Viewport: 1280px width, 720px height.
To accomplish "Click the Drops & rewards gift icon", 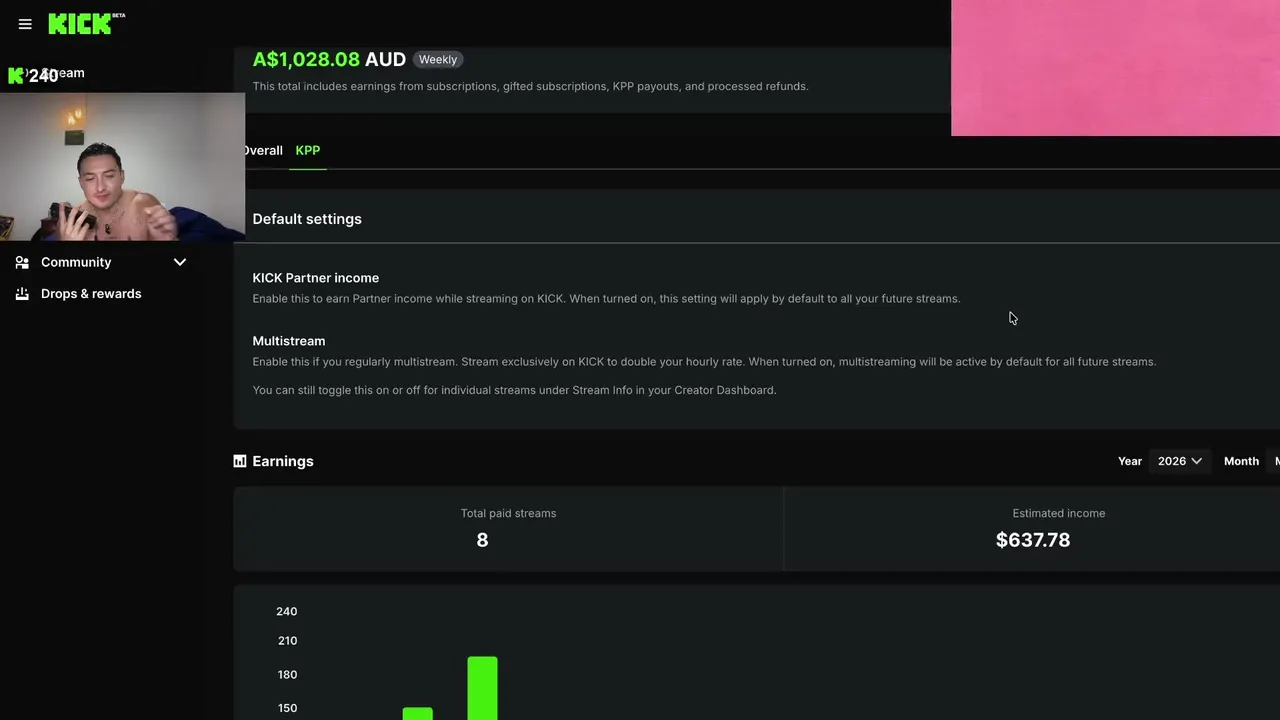I will (x=22, y=294).
